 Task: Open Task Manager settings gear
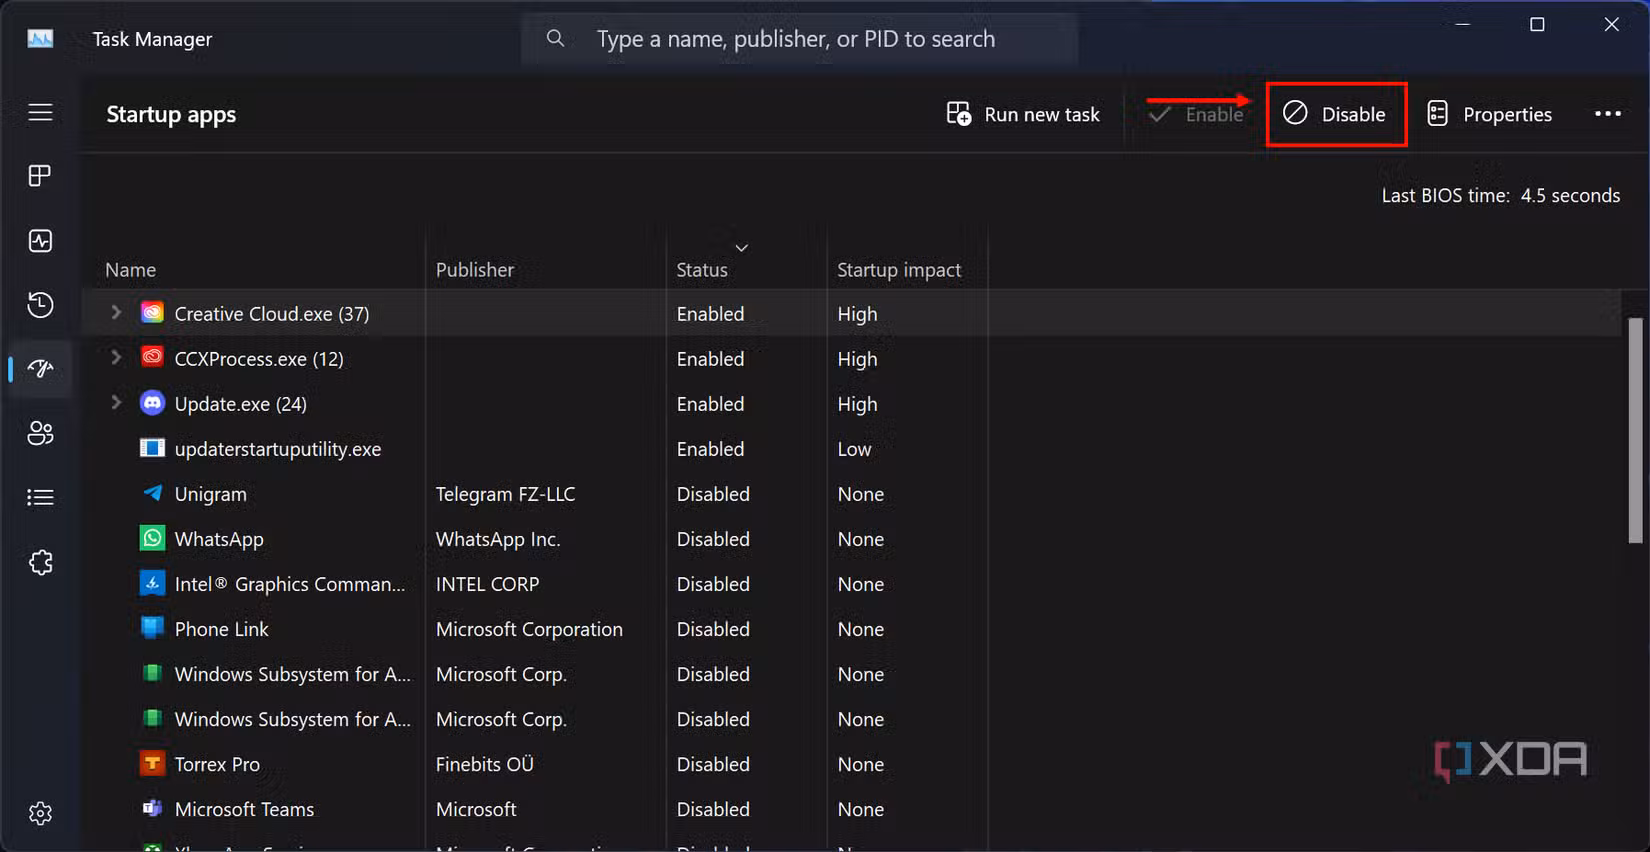pyautogui.click(x=40, y=813)
